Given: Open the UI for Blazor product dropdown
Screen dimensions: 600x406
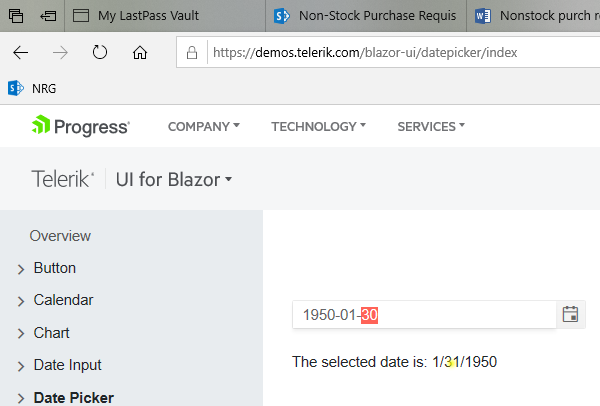Looking at the screenshot, I should tap(174, 180).
